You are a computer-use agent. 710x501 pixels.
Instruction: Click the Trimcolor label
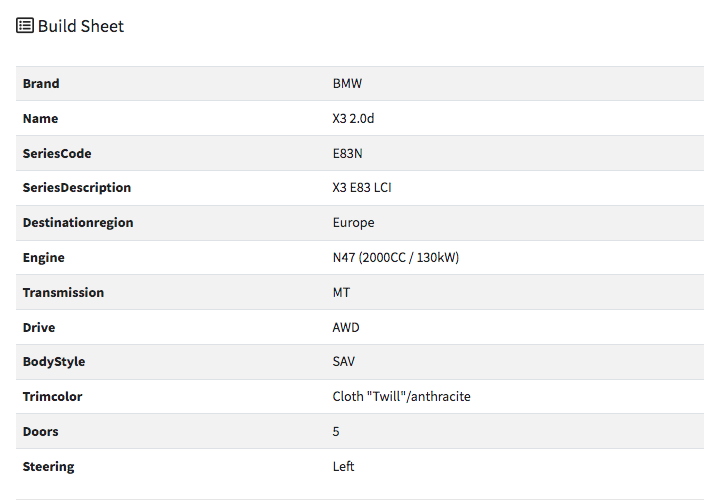coord(53,397)
